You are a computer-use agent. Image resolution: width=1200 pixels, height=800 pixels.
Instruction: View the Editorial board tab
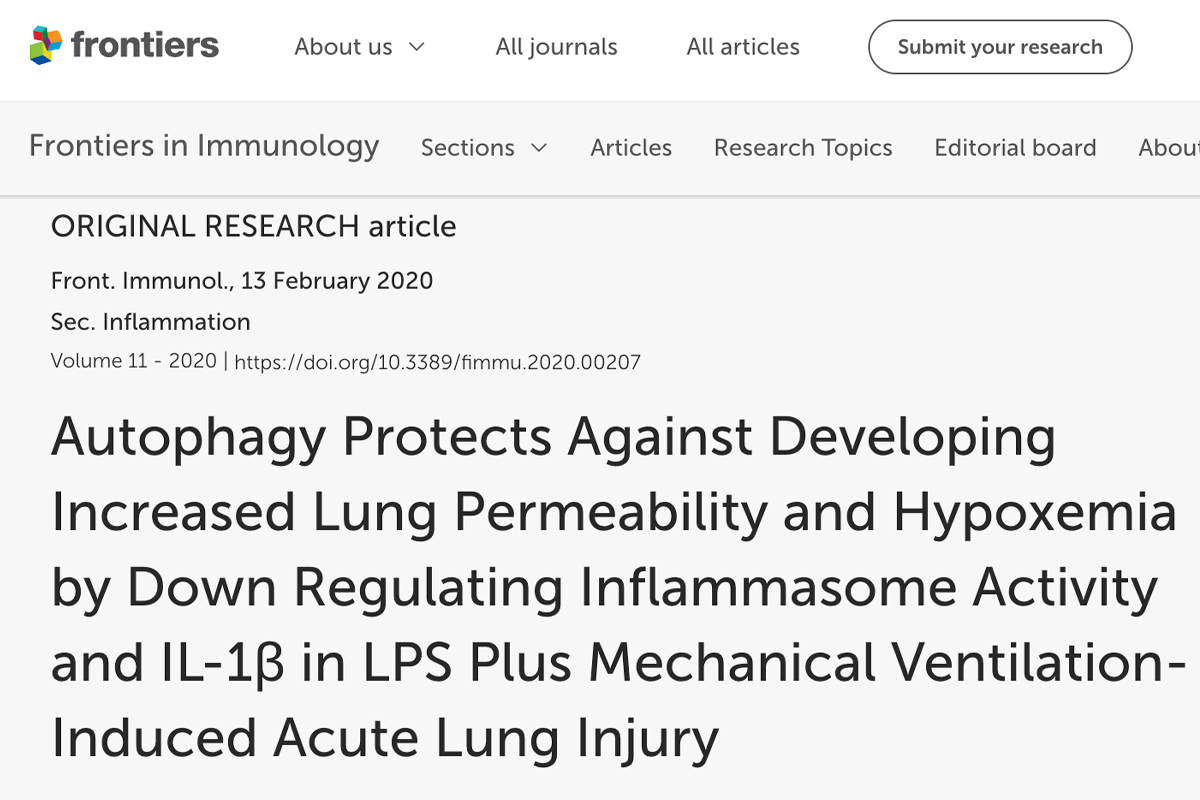(x=1015, y=148)
